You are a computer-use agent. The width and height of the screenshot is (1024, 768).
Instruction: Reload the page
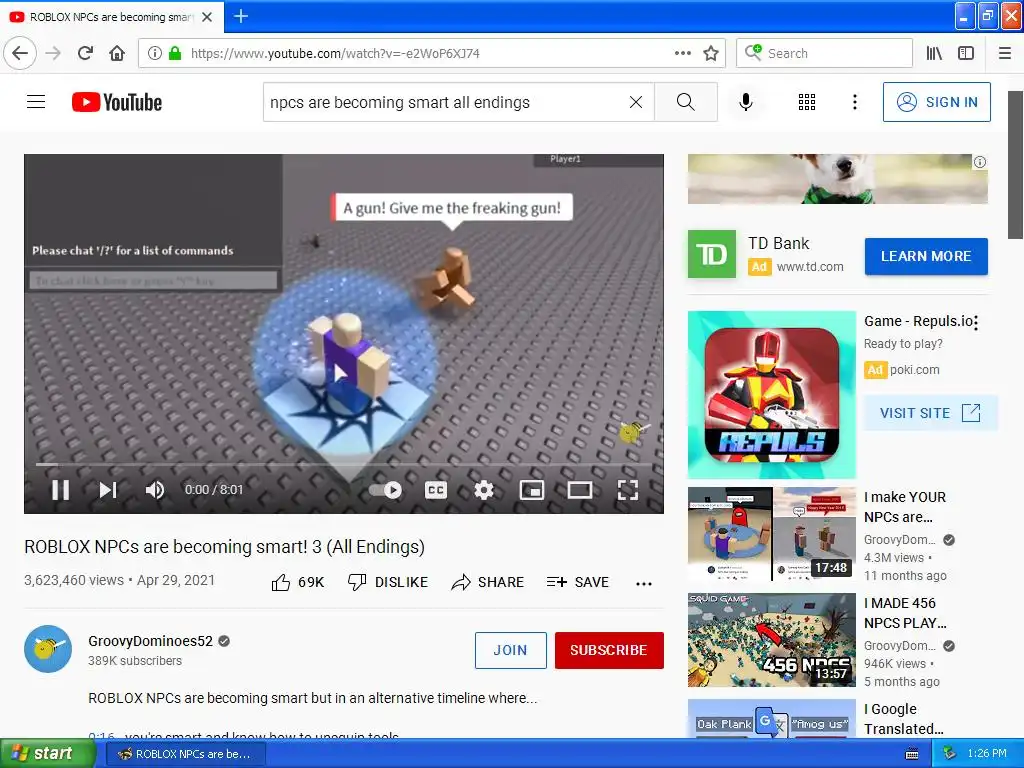coord(86,54)
